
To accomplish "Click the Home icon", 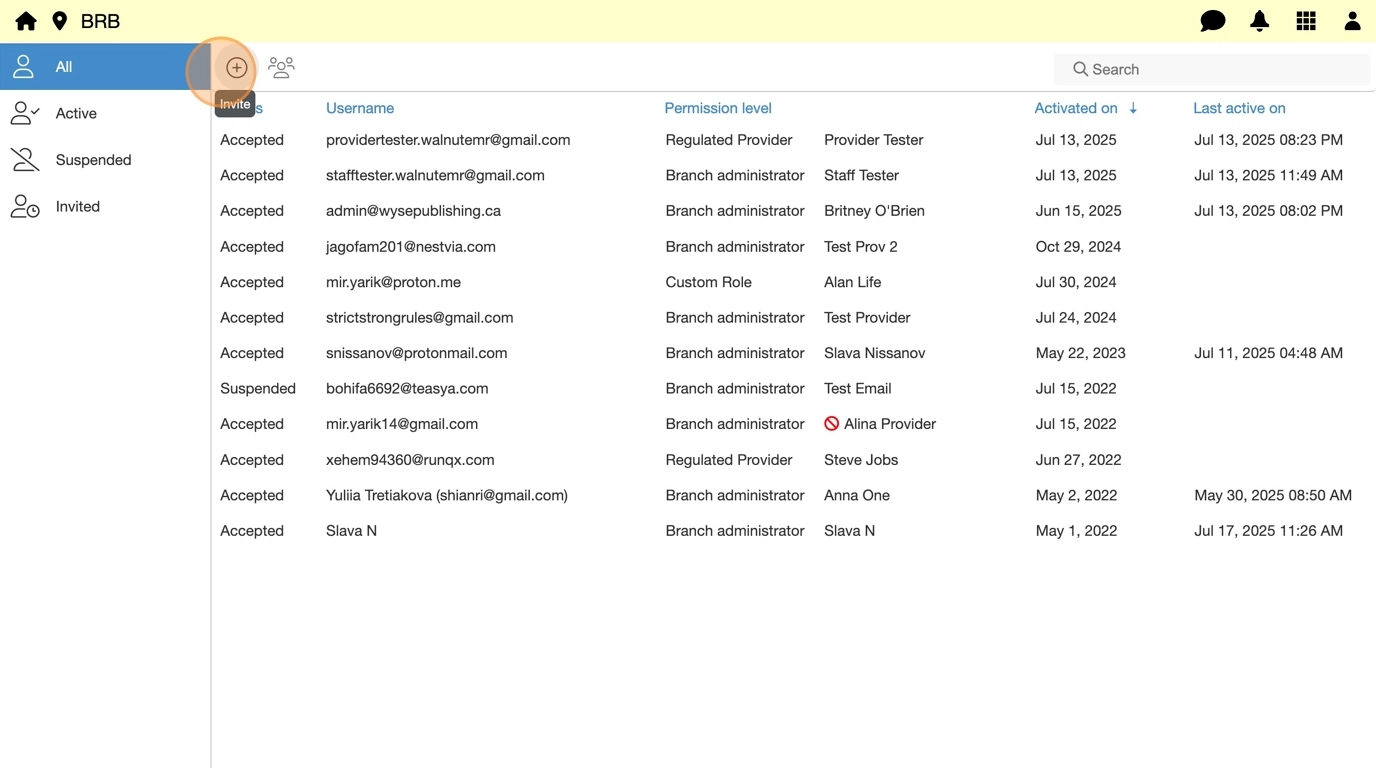I will click(x=26, y=21).
